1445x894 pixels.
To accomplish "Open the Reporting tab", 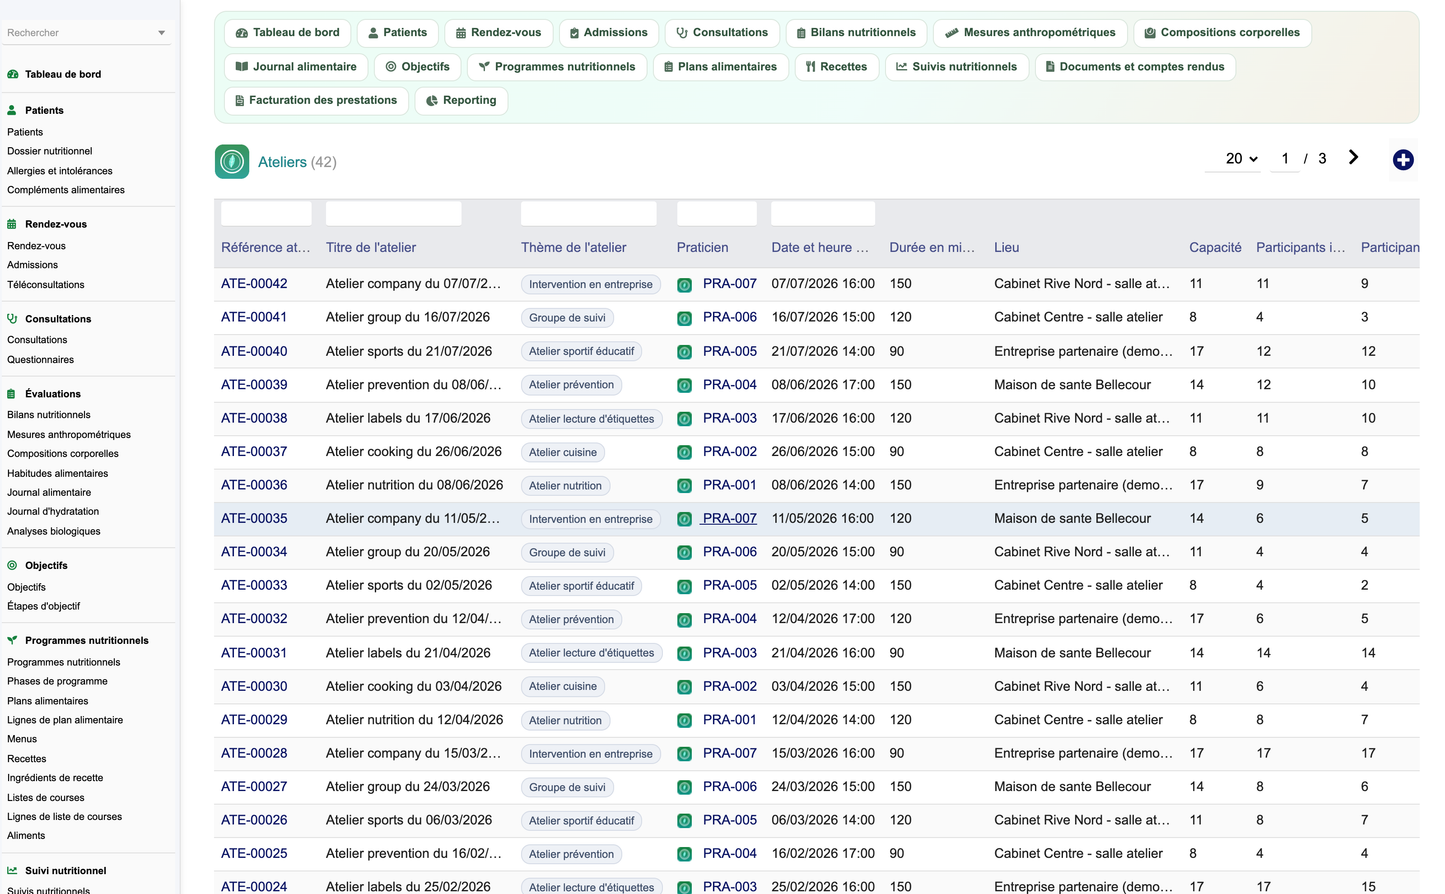I will pos(461,100).
